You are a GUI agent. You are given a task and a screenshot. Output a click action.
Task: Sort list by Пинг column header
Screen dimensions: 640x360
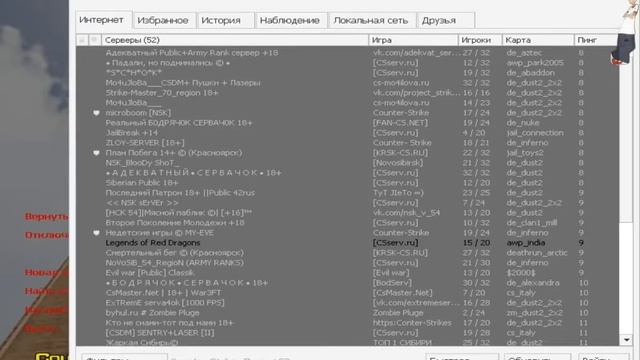pos(597,40)
